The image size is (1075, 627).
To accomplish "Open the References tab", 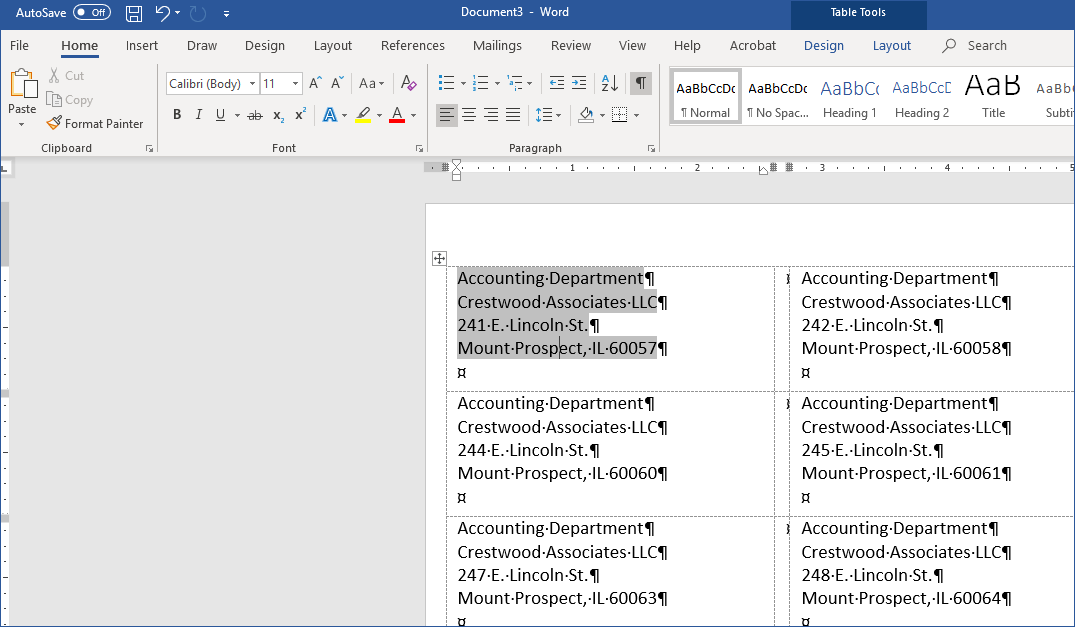I will (x=413, y=45).
